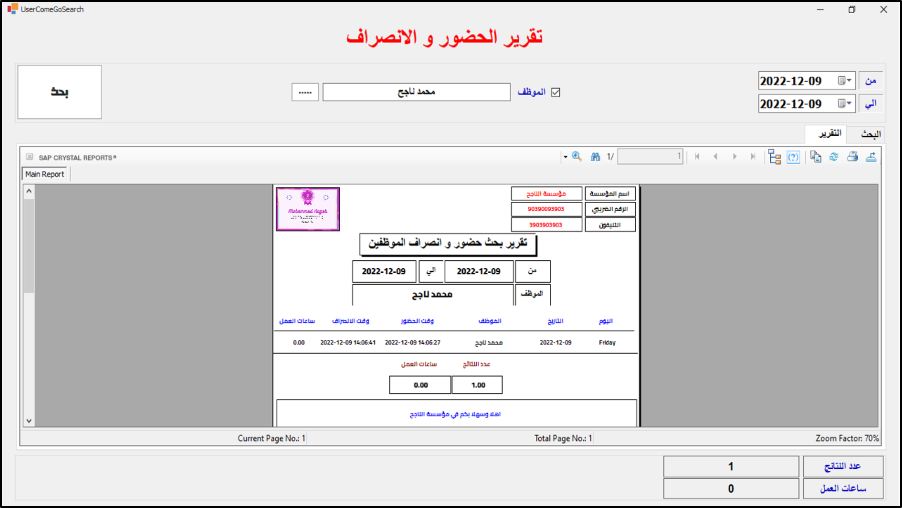Click the Print Report icon
Image resolution: width=902 pixels, height=508 pixels.
click(853, 157)
